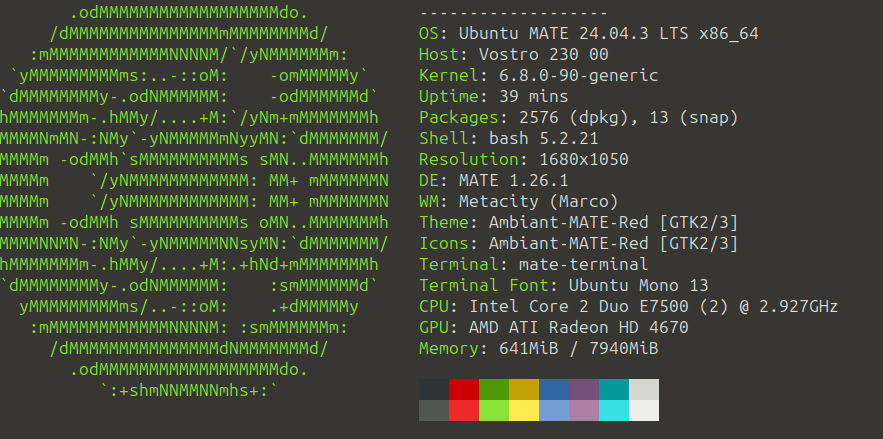The height and width of the screenshot is (439, 883).
Task: Click the OS line showing Ubuntu MATE
Action: (x=588, y=33)
